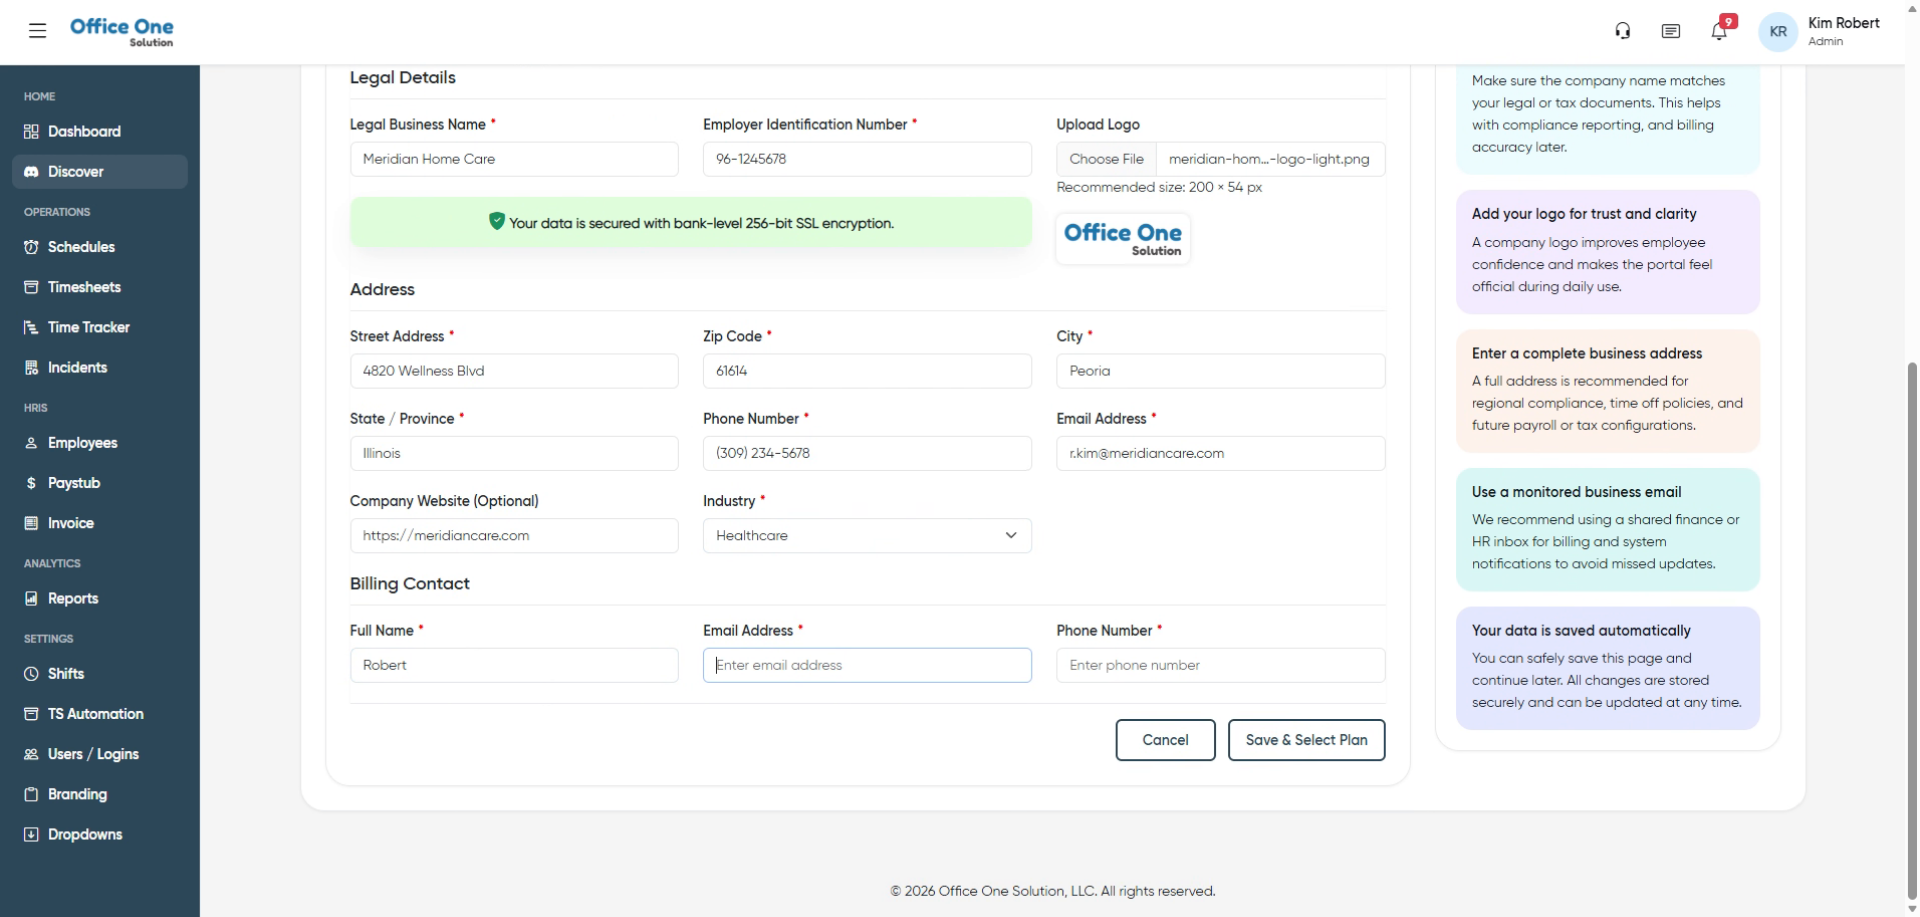Click the billing contact email address field
This screenshot has height=917, width=1920.
coord(866,665)
